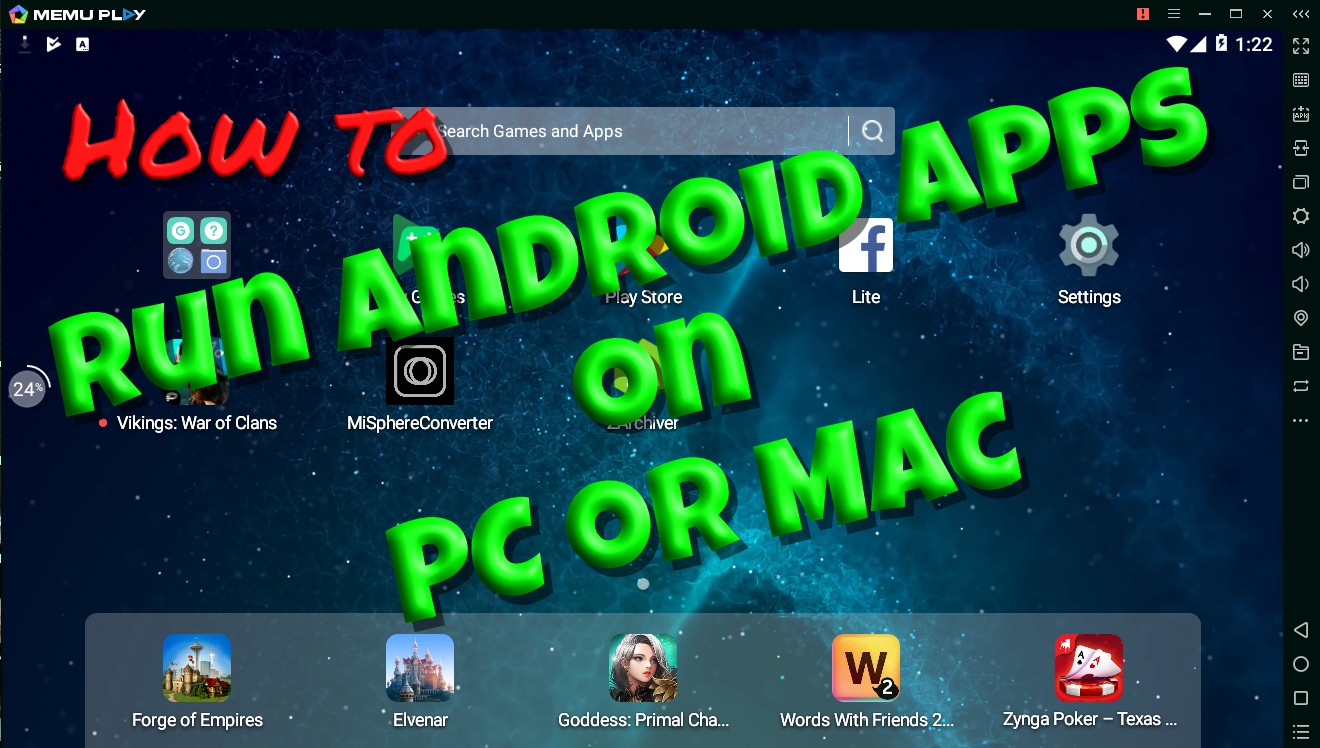Toggle fullscreen mode from the sidebar
The image size is (1320, 748).
click(1300, 46)
